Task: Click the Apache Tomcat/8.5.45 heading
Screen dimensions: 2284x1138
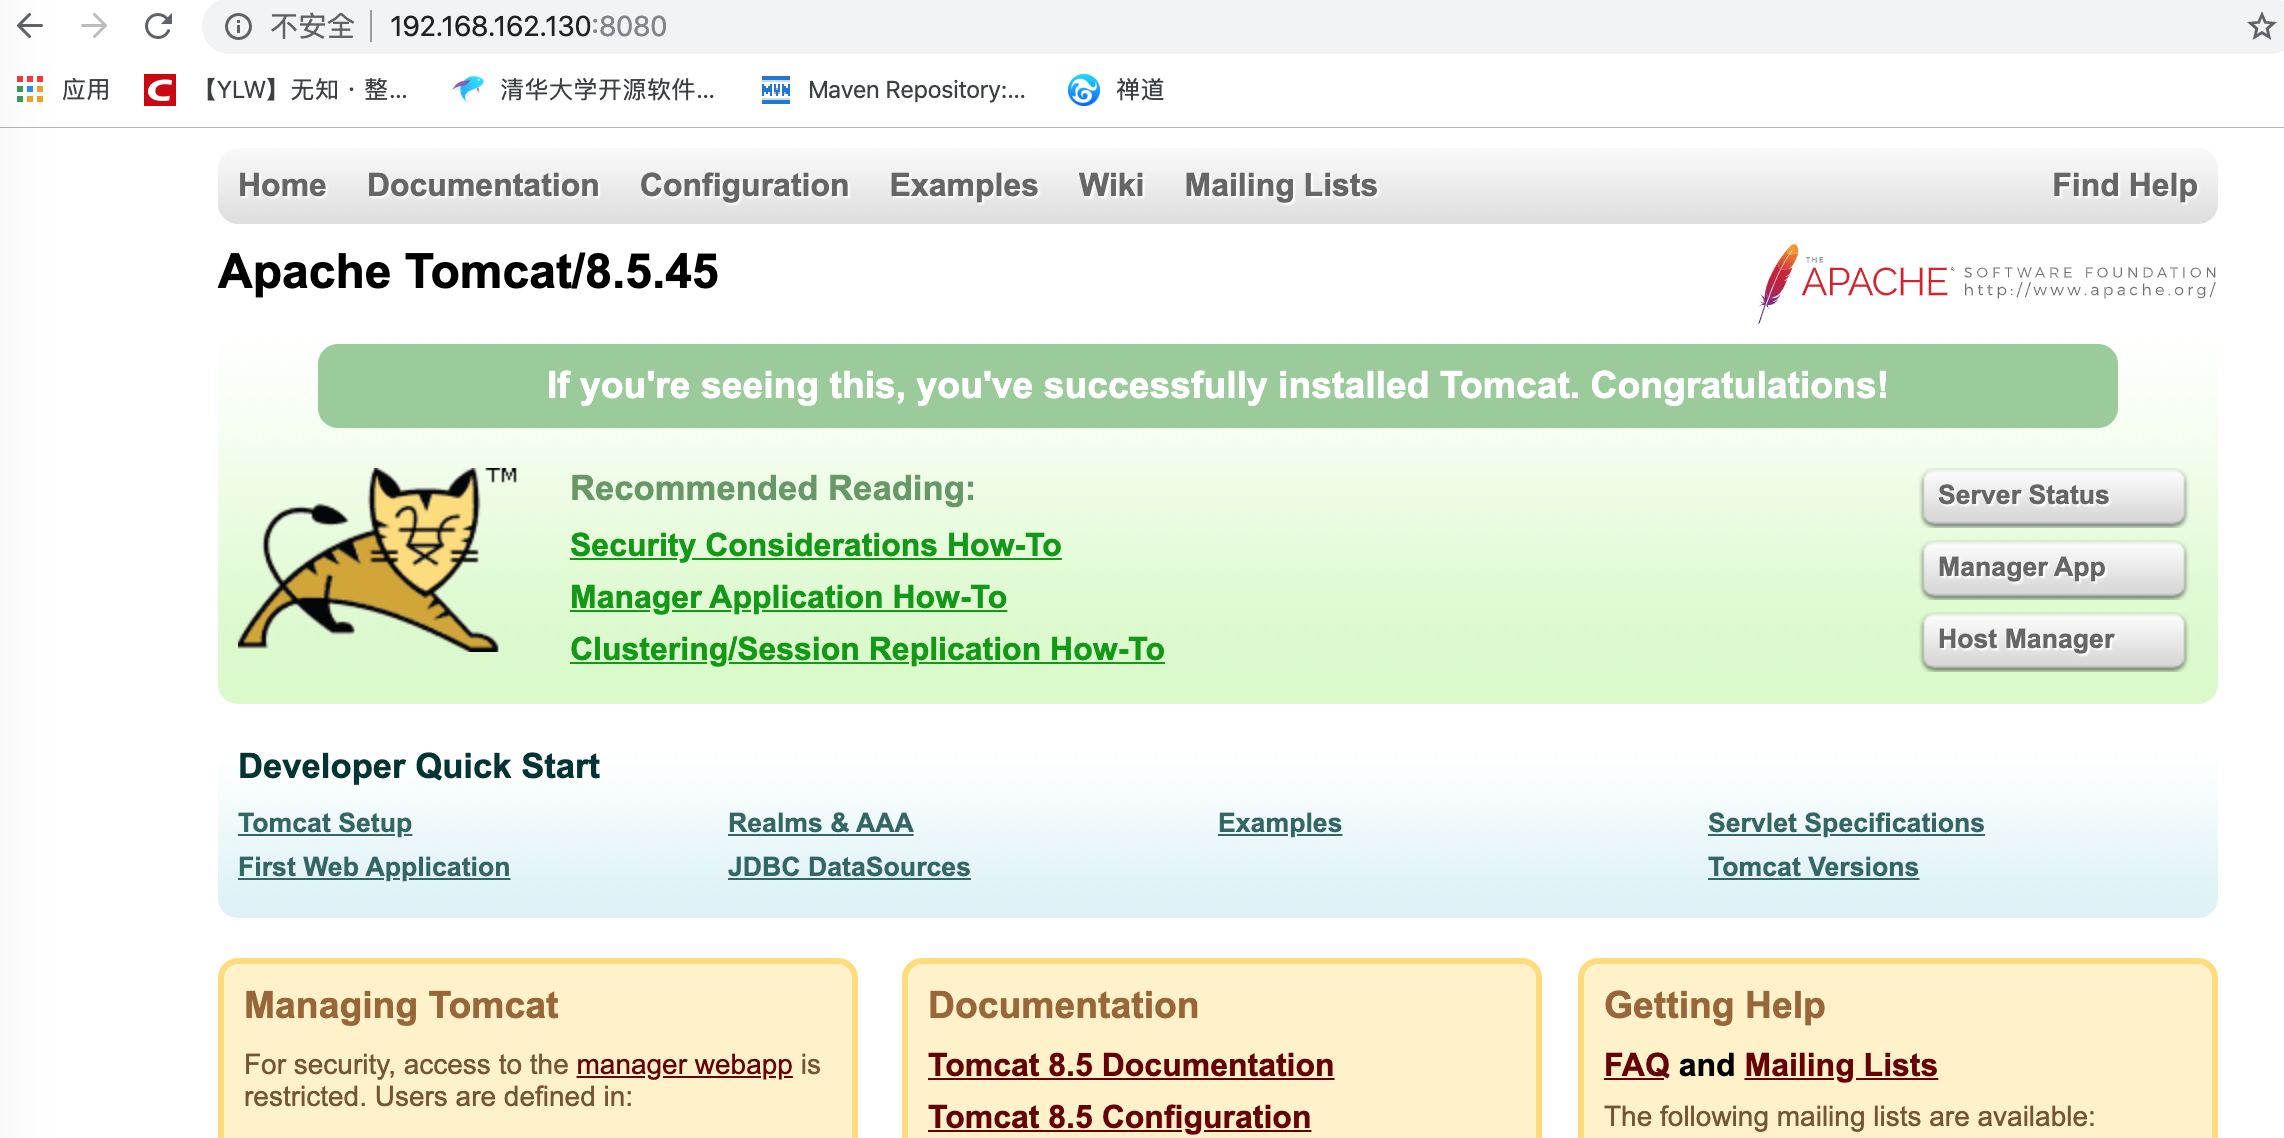Action: (x=468, y=272)
